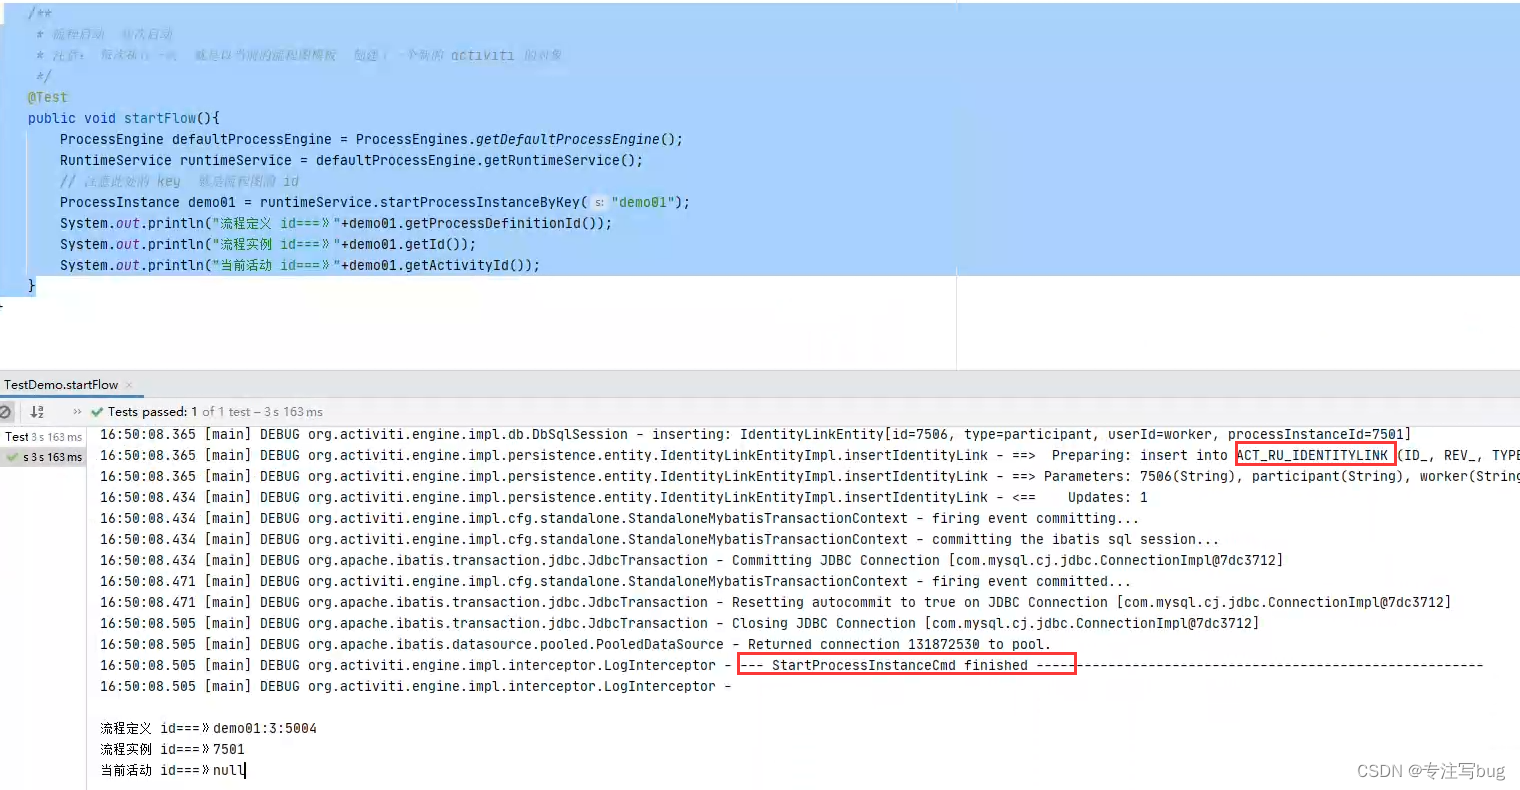Click ACT_RU_IDENTITYLINK table name in log

click(x=1312, y=455)
